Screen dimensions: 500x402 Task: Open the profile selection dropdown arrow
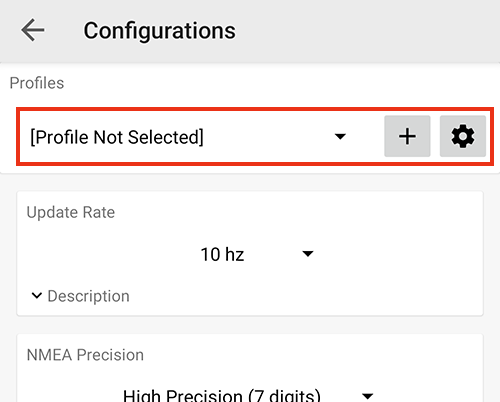[340, 136]
